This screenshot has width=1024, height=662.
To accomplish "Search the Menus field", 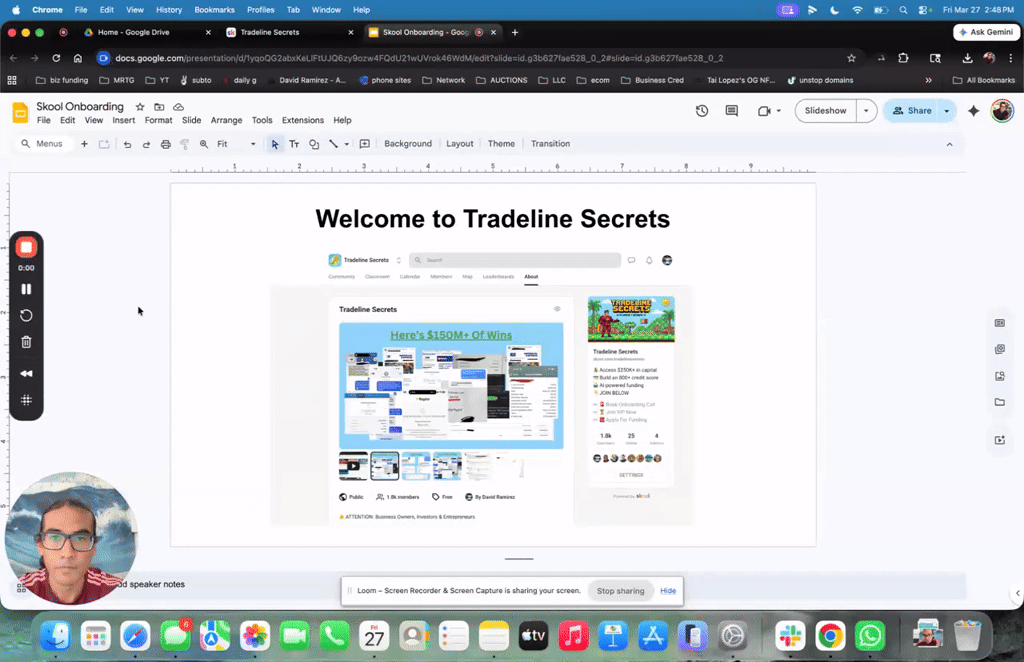I will [44, 144].
